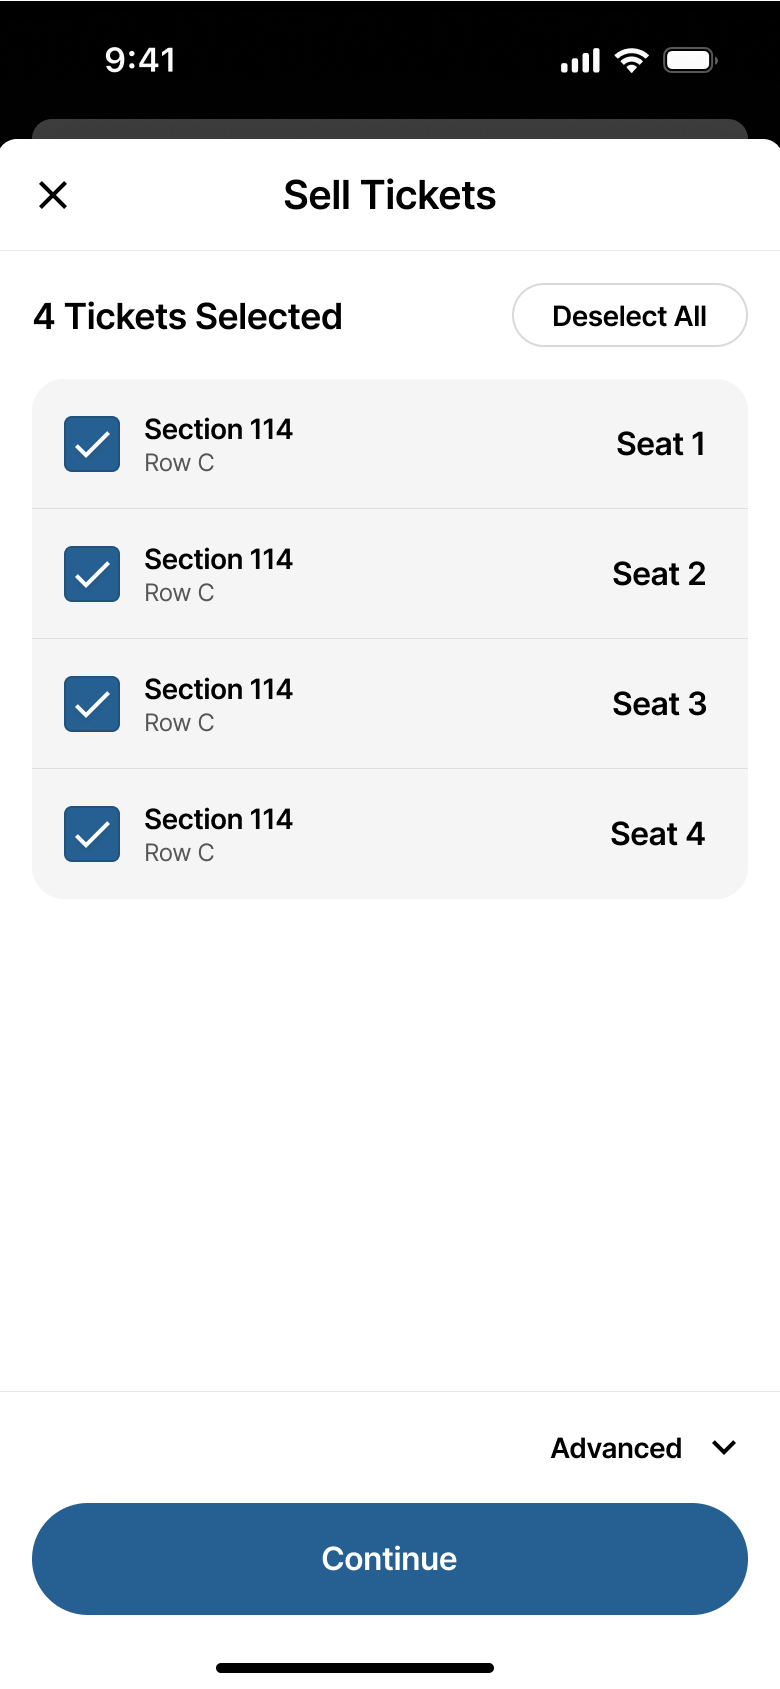The height and width of the screenshot is (1689, 780).
Task: Deselect the Seat 3 ticket checkbox
Action: click(92, 704)
